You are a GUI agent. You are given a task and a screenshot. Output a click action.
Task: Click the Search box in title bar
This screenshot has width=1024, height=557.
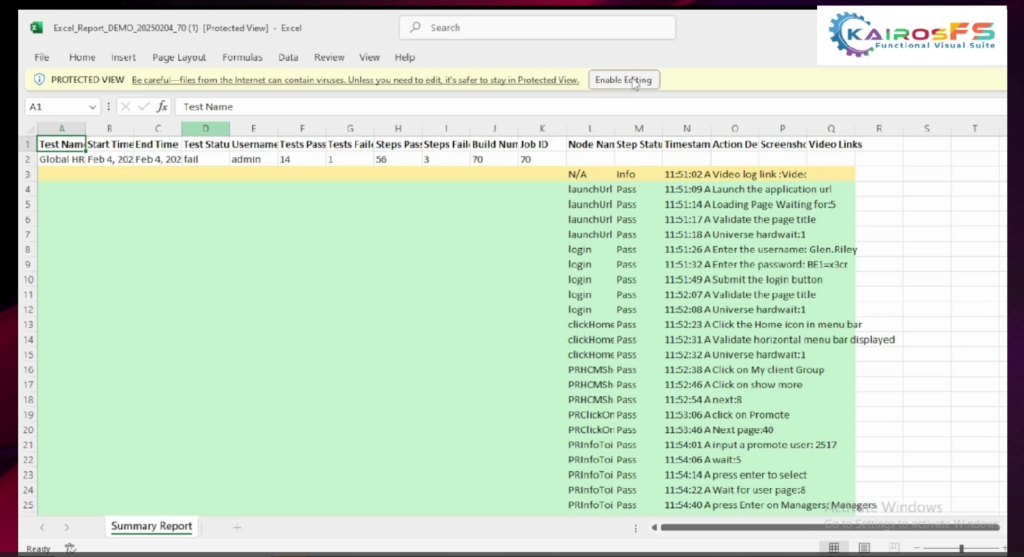(x=550, y=28)
